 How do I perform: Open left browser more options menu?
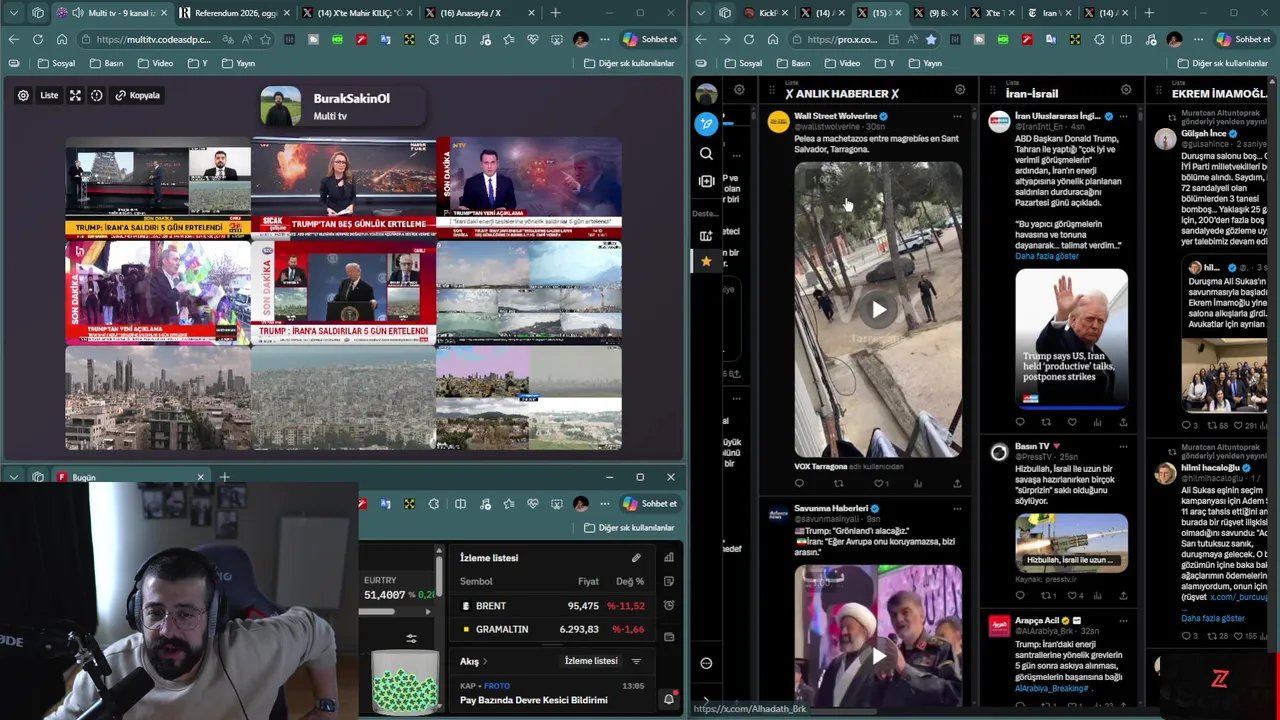tap(604, 39)
